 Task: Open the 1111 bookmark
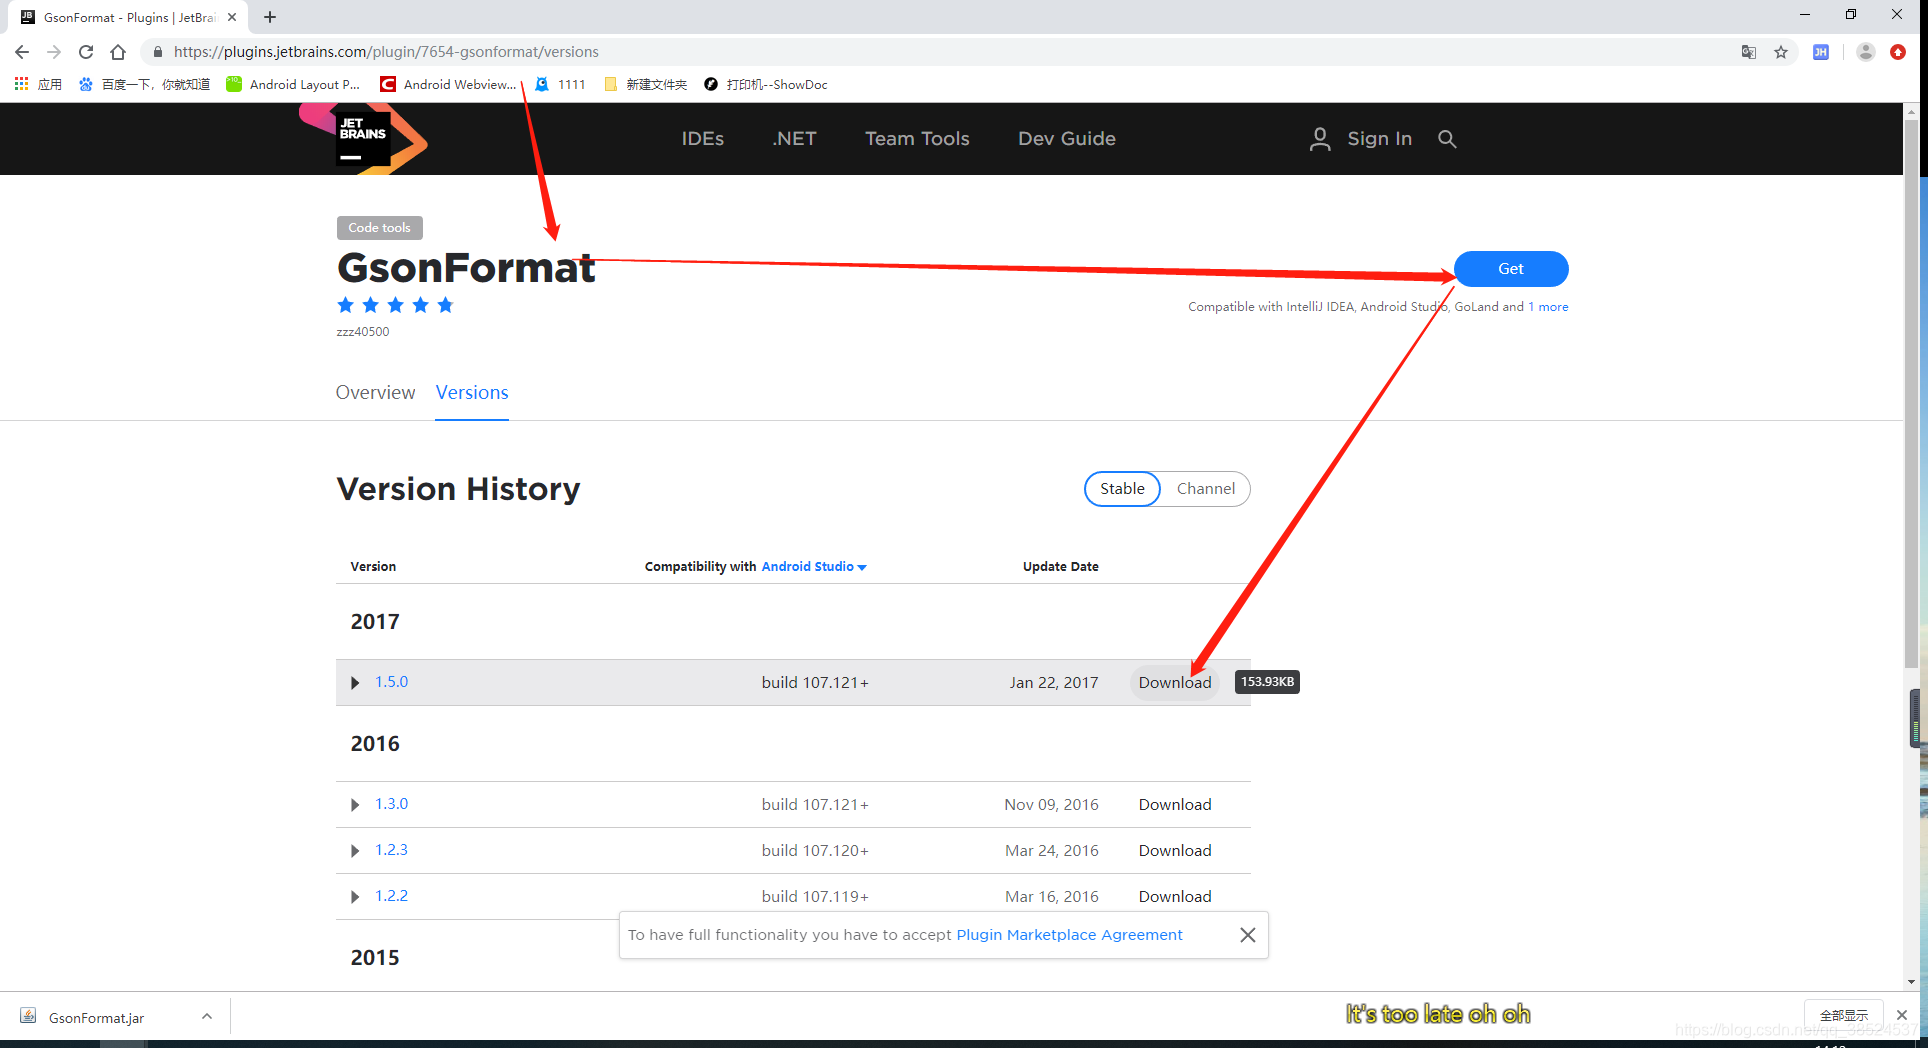(560, 84)
